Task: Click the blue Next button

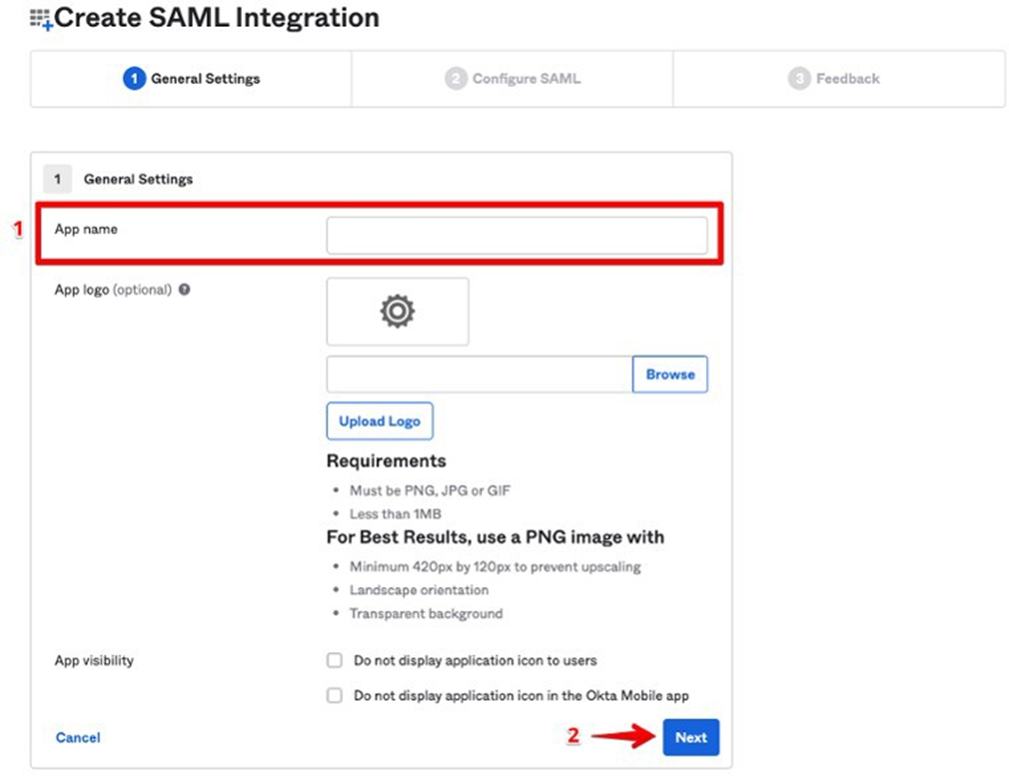Action: (x=690, y=737)
